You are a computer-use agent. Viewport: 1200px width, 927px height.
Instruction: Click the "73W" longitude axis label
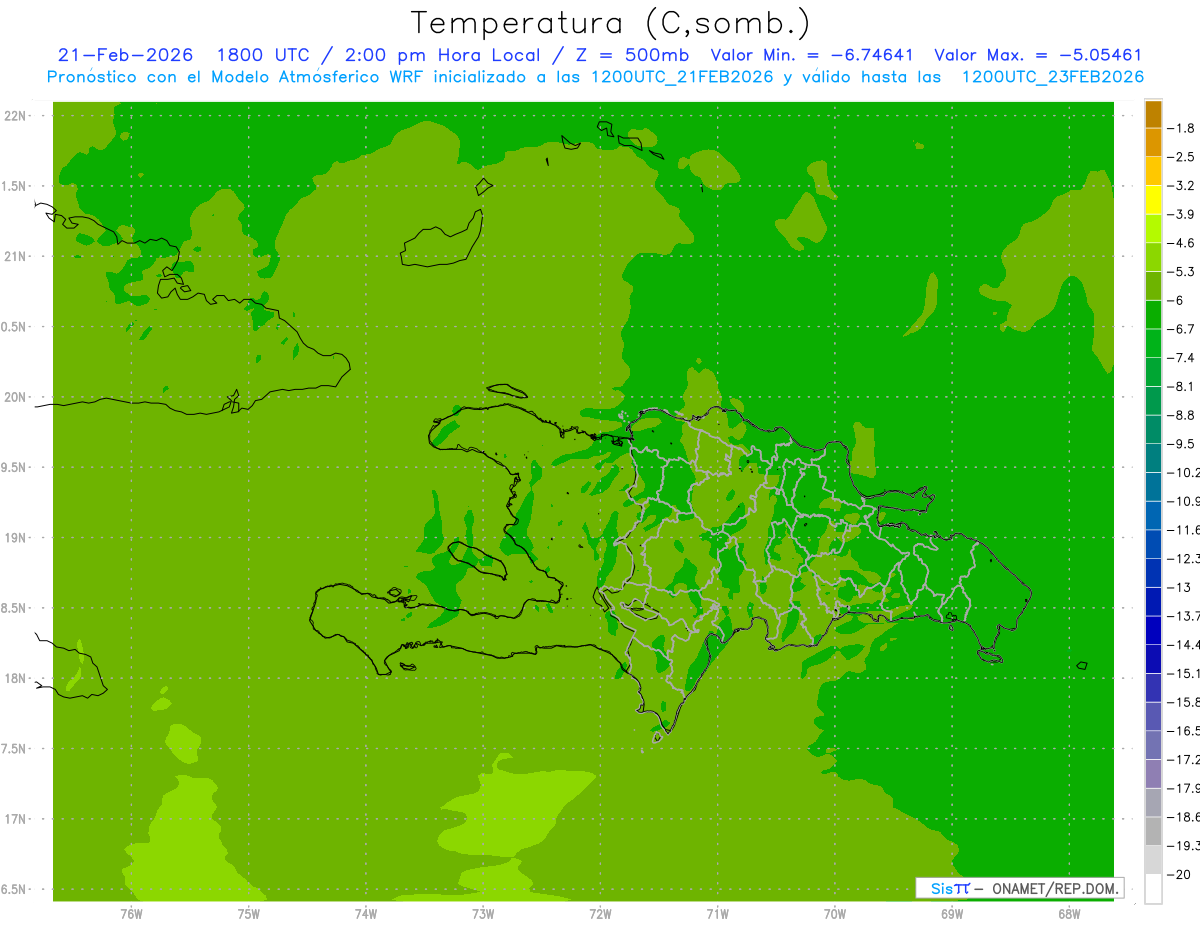[x=483, y=913]
